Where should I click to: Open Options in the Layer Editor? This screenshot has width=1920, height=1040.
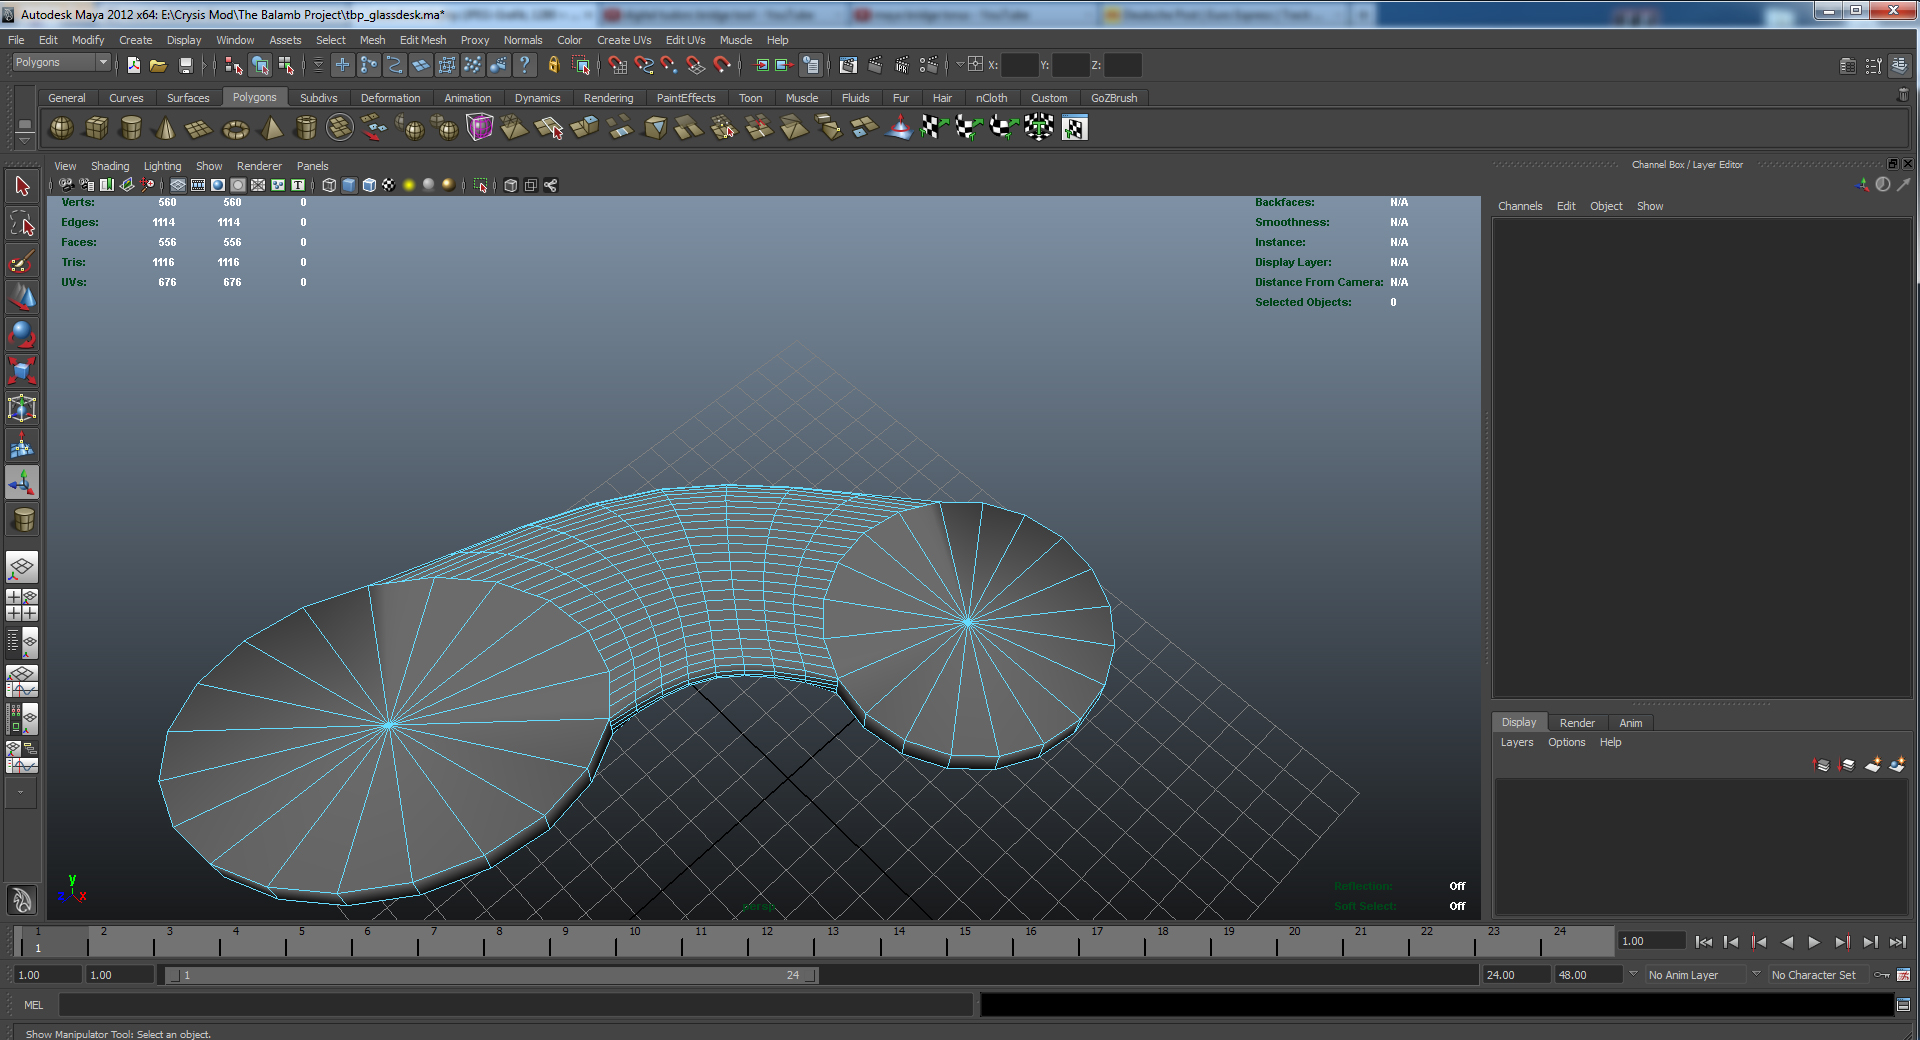(1566, 742)
